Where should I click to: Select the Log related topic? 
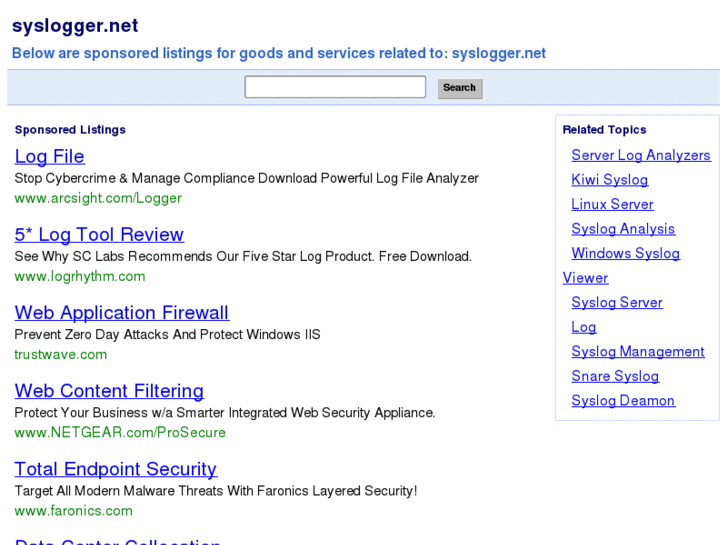click(x=584, y=327)
